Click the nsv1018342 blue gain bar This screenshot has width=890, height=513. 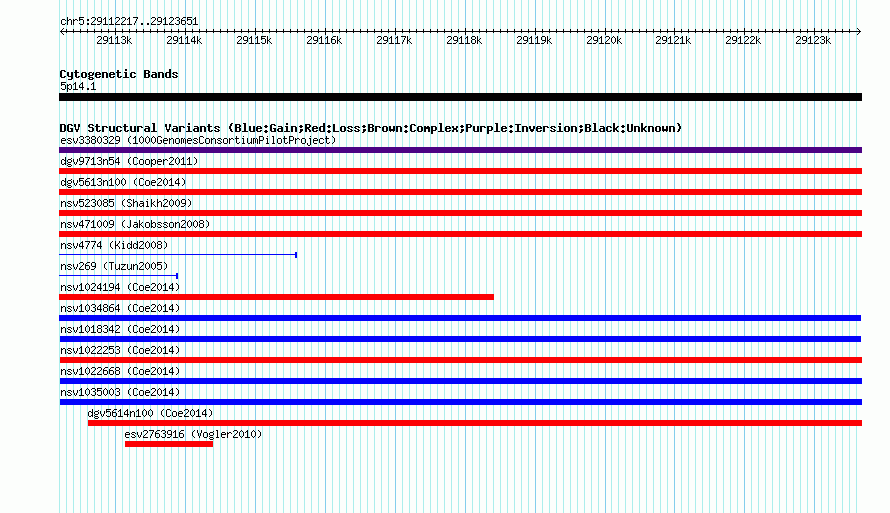point(460,339)
